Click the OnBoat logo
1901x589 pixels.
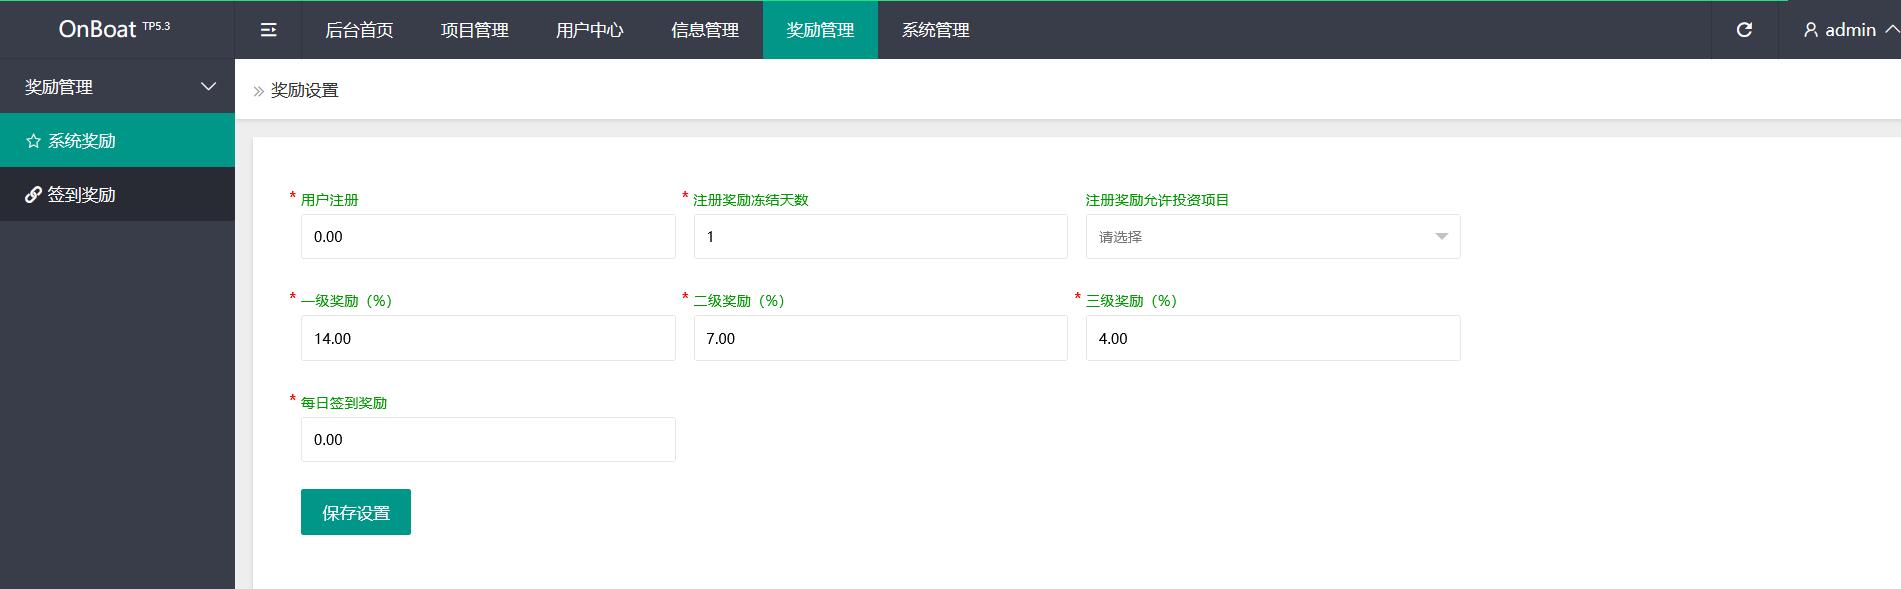point(114,29)
